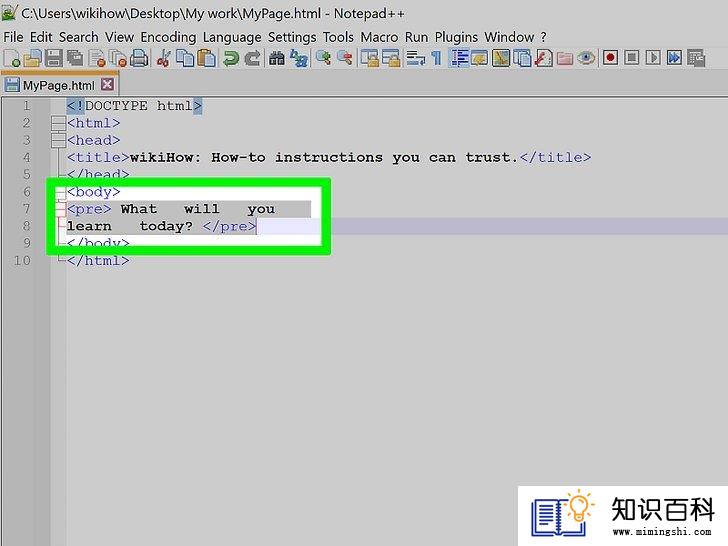Undo the last edit with green arrow

click(x=231, y=58)
